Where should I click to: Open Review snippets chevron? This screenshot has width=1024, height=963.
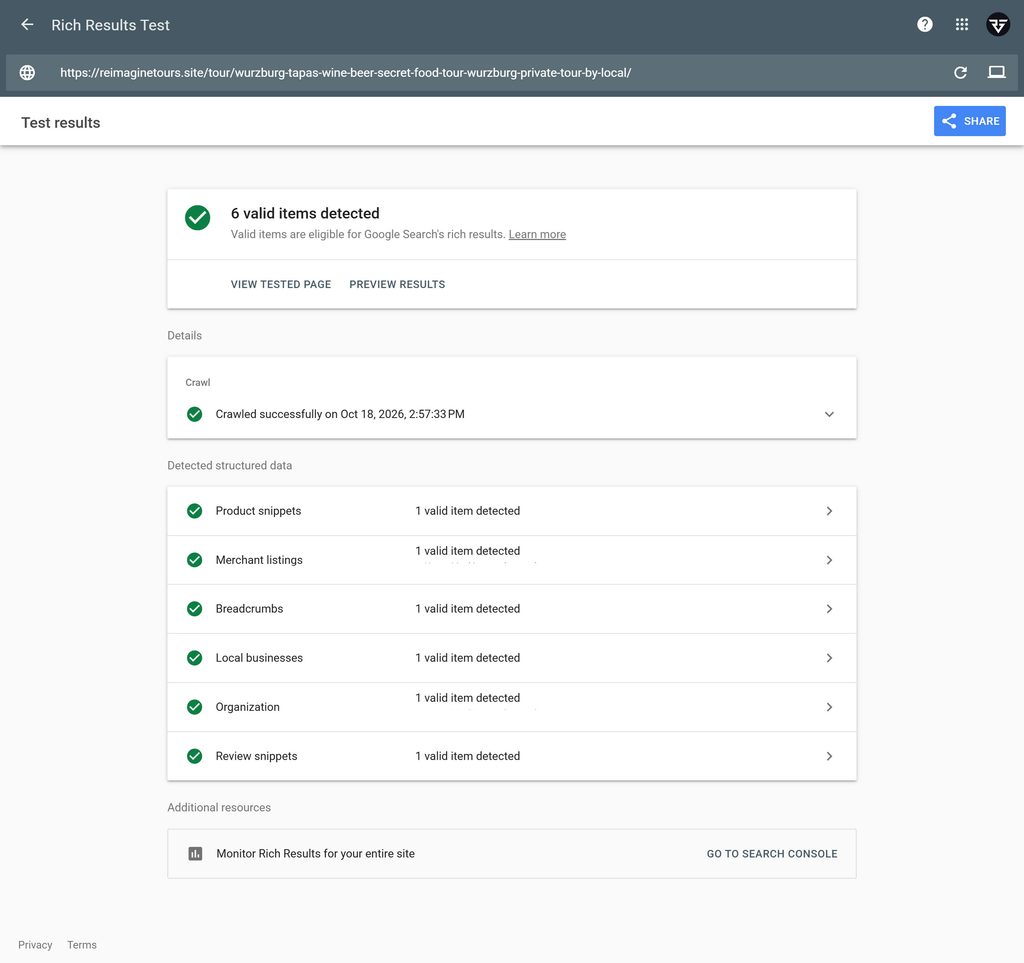pos(829,756)
